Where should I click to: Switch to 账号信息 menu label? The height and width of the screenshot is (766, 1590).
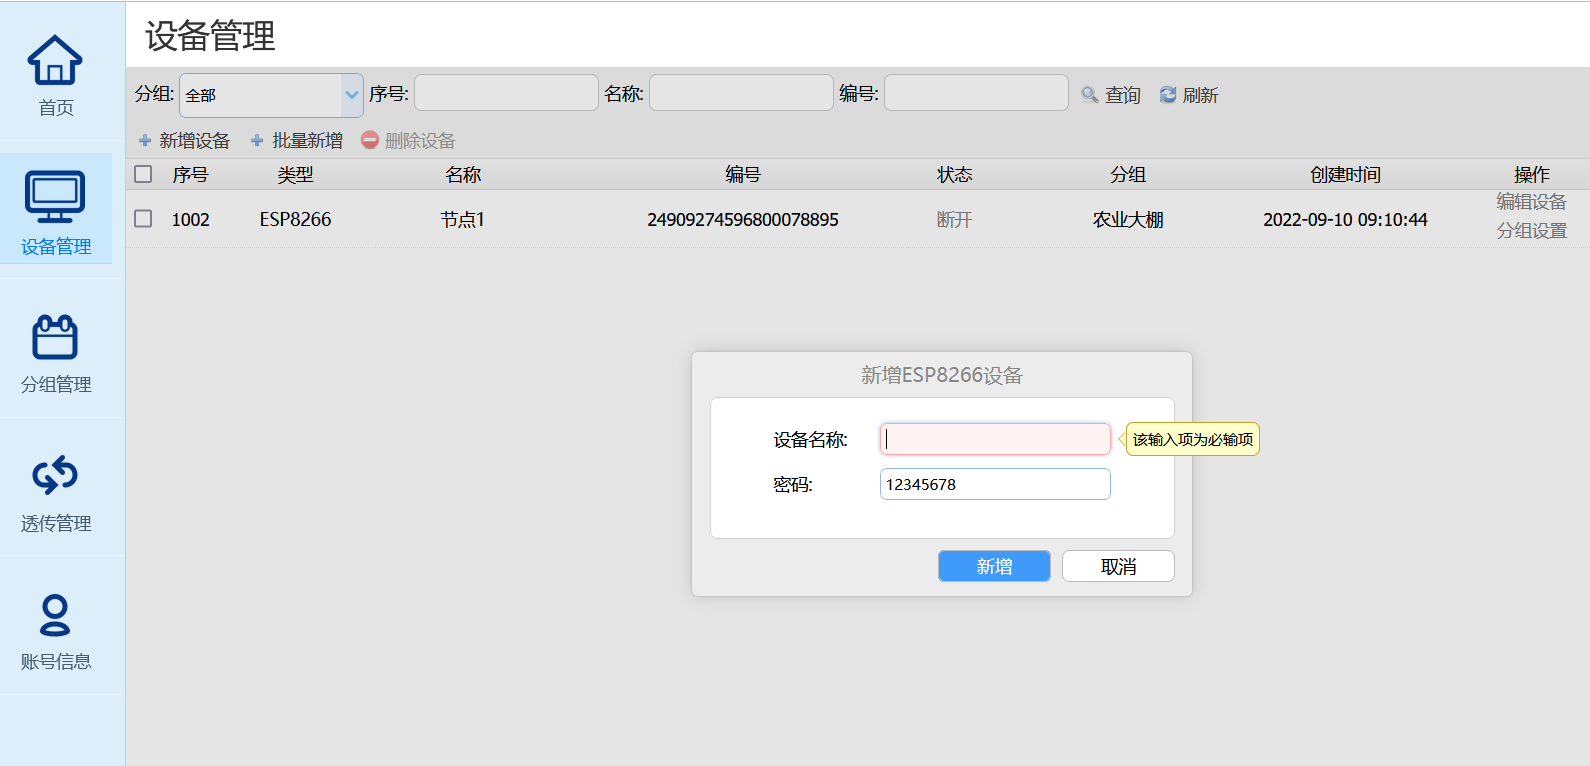click(56, 662)
